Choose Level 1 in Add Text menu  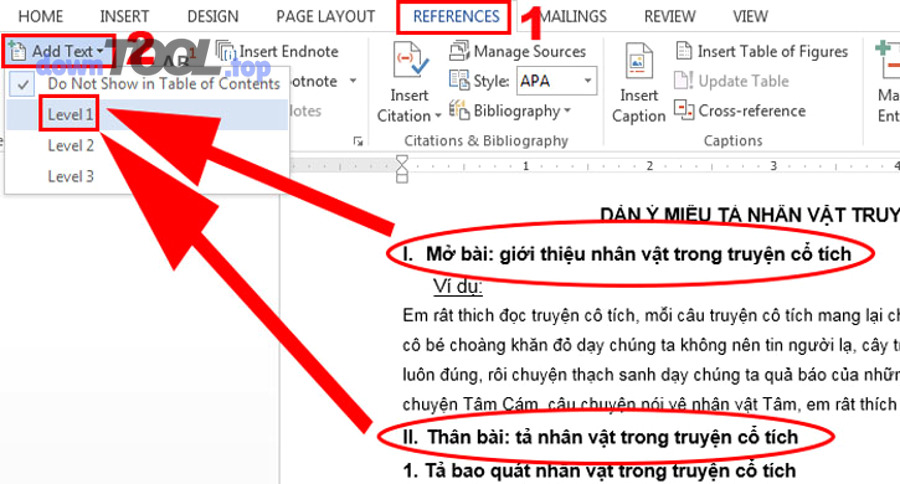pyautogui.click(x=70, y=114)
